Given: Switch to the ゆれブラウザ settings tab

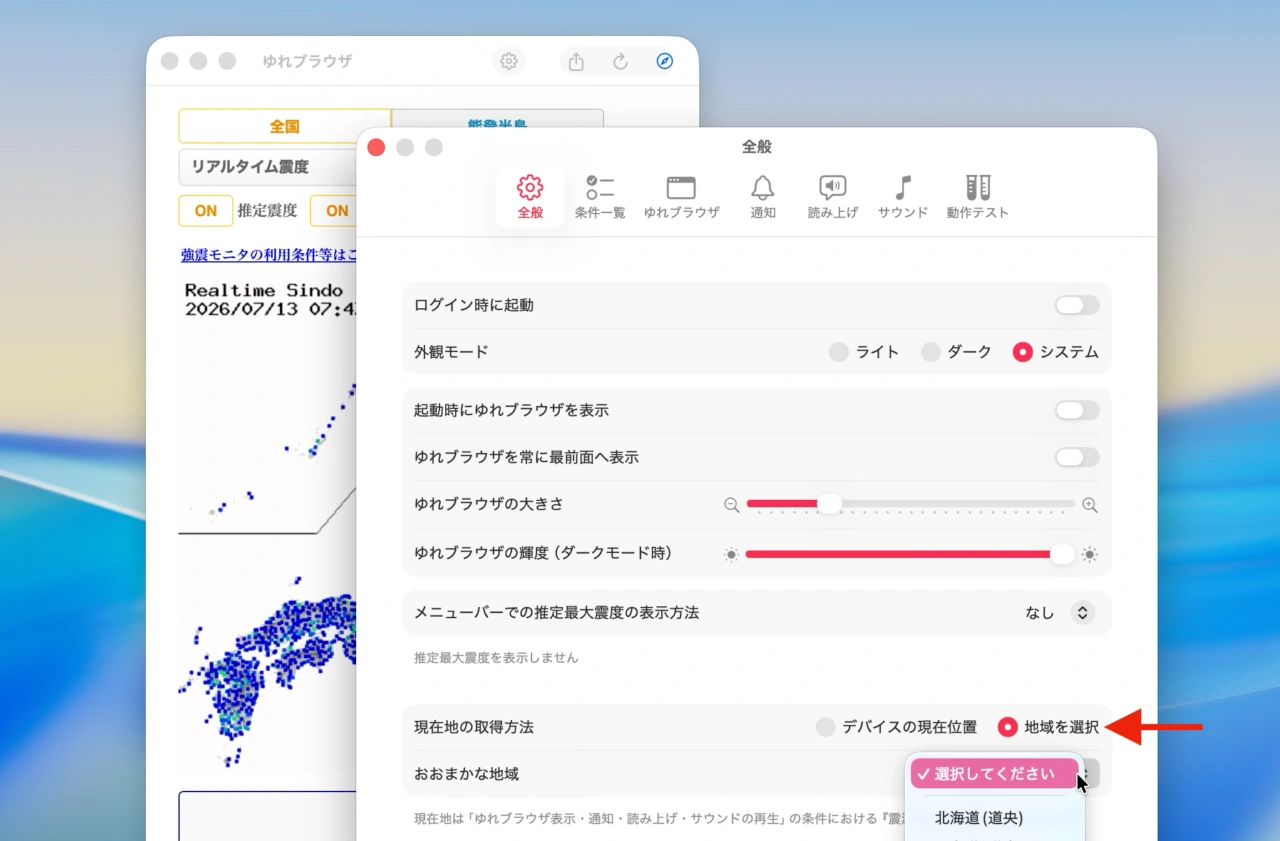Looking at the screenshot, I should [x=681, y=197].
